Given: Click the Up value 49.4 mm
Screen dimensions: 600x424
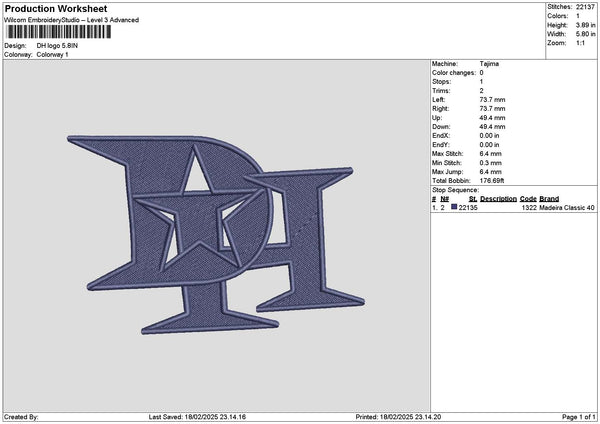Looking at the screenshot, I should [x=492, y=118].
